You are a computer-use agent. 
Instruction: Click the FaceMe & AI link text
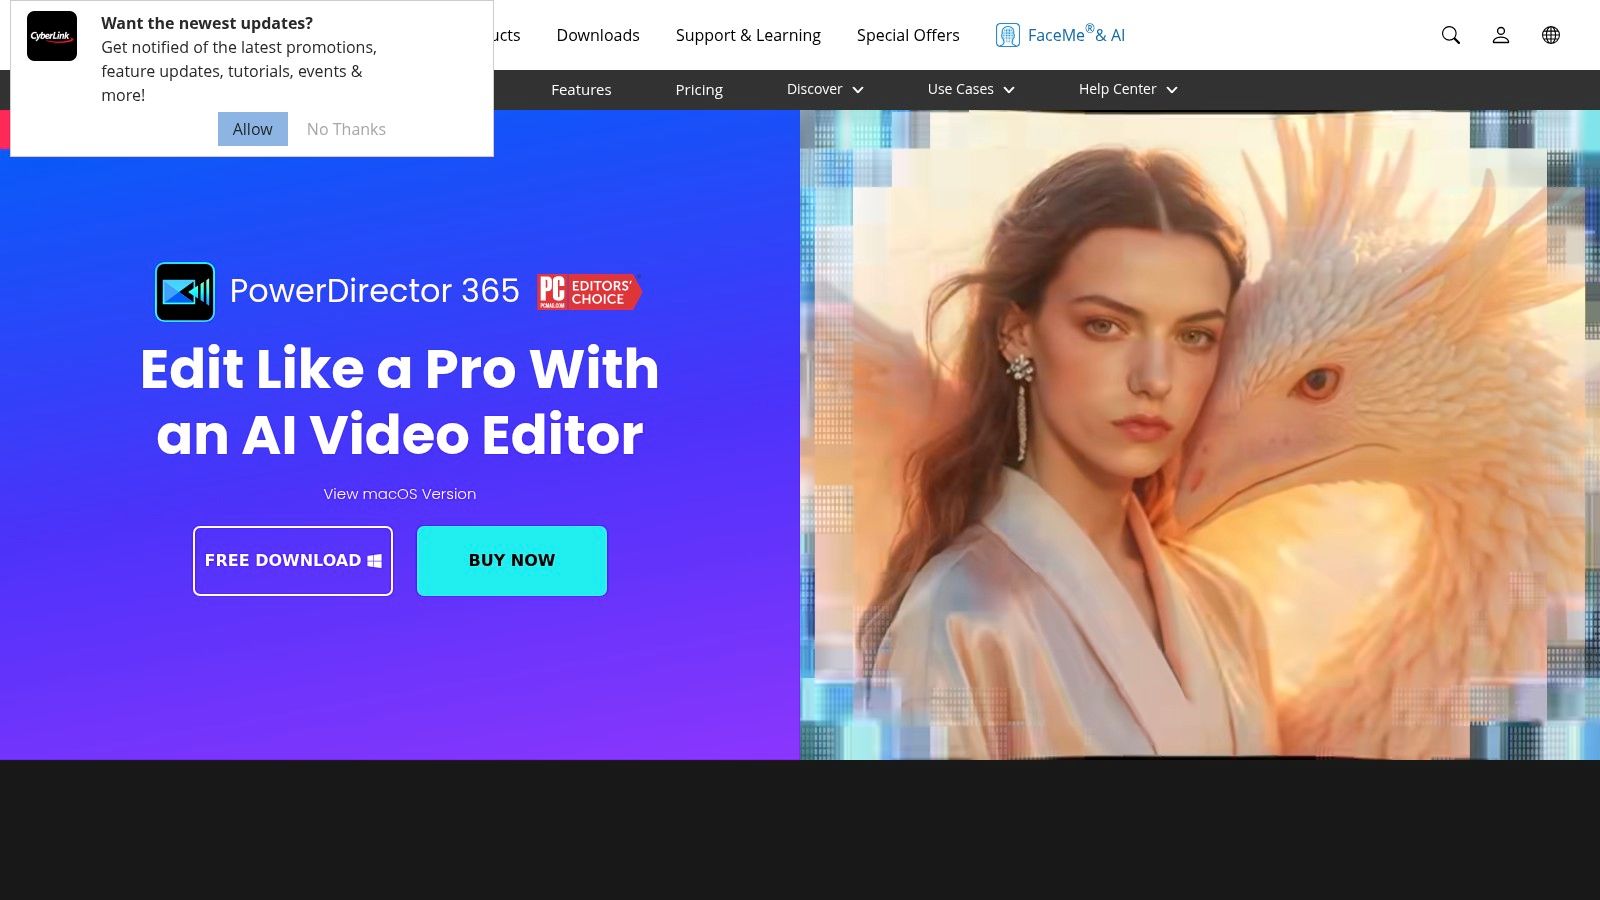coord(1076,35)
